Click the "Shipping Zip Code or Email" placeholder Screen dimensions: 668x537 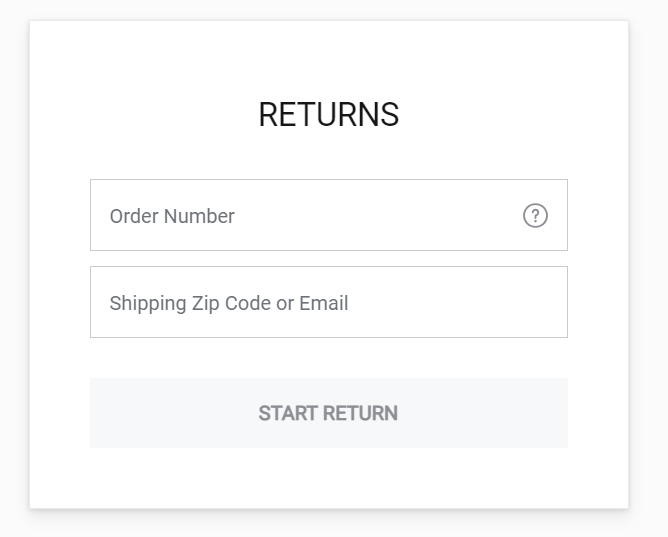point(229,304)
